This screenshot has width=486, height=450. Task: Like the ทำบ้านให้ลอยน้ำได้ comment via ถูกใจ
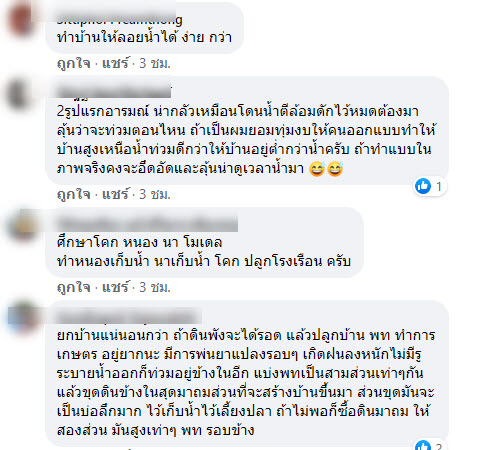click(x=73, y=63)
